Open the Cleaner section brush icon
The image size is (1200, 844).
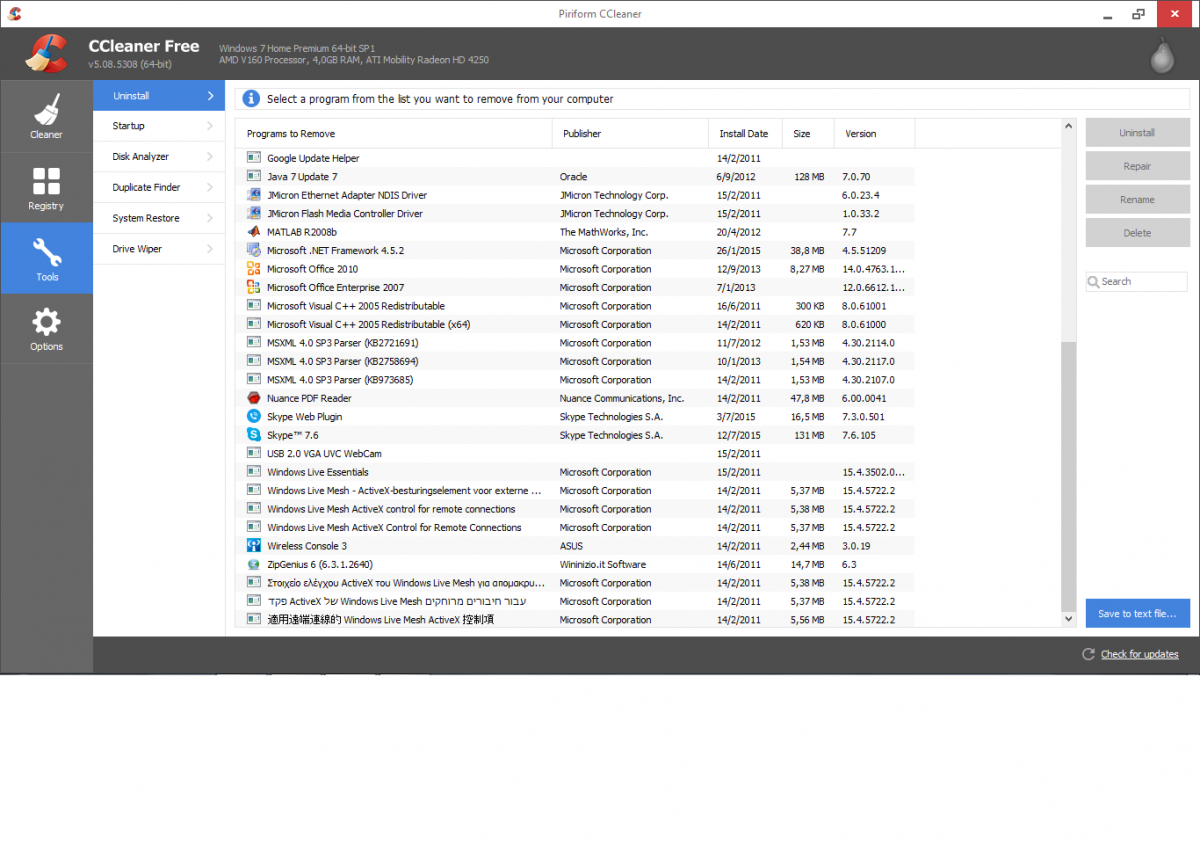pos(46,109)
